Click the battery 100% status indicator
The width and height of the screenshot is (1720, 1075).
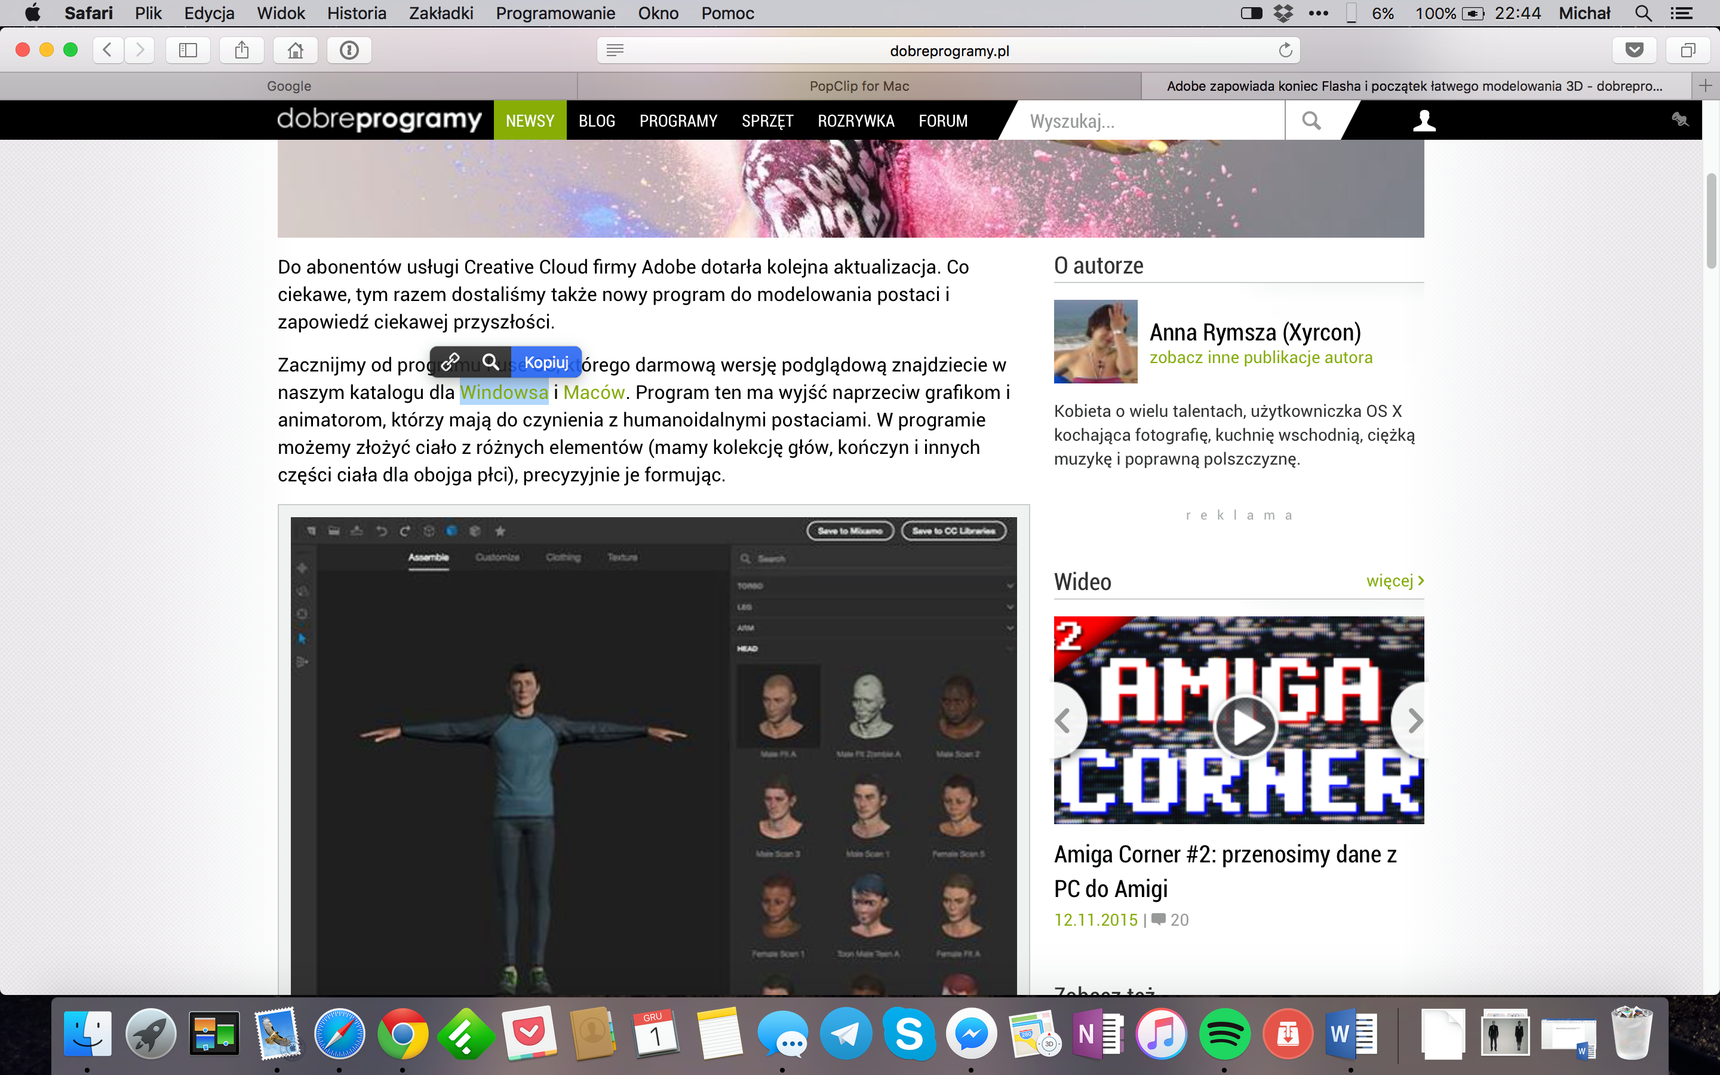tap(1449, 13)
